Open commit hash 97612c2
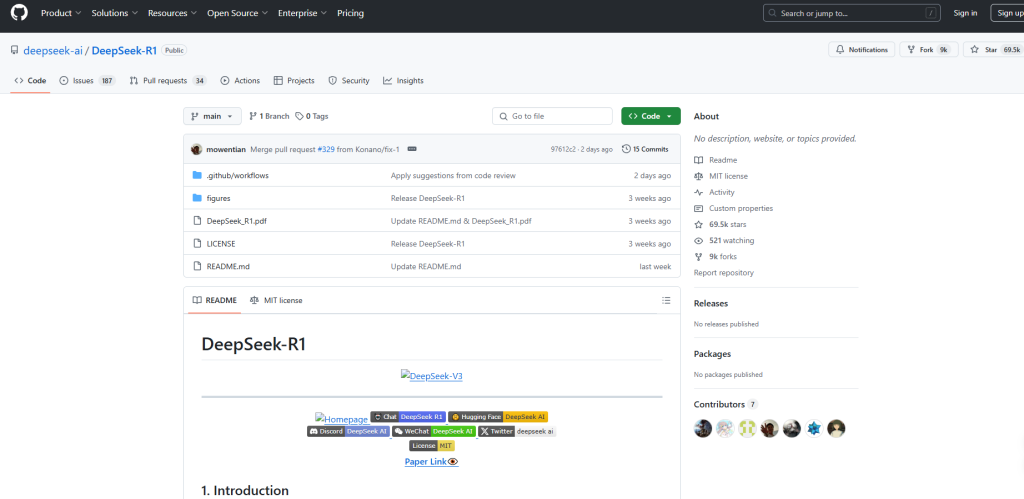This screenshot has width=1024, height=499. [564, 150]
